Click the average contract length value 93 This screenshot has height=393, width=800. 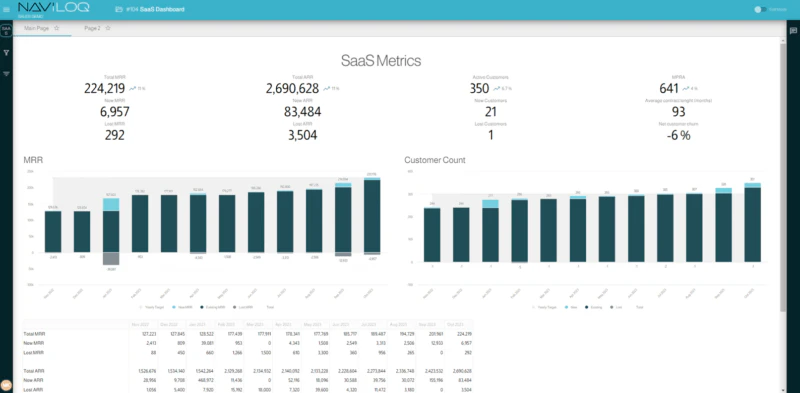point(678,112)
